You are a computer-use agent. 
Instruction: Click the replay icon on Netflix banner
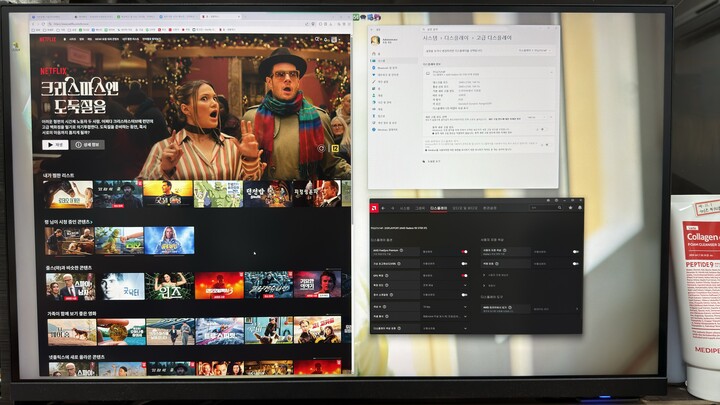click(x=321, y=148)
